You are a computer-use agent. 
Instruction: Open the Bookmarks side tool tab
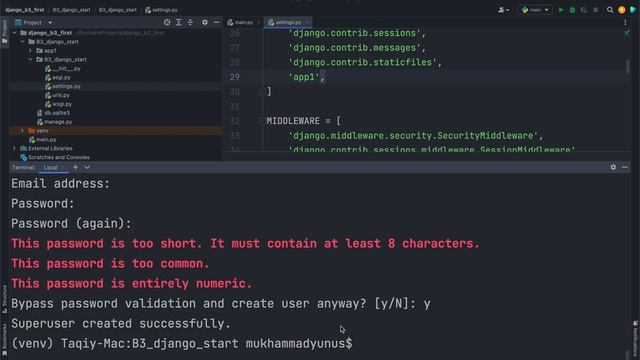point(4,339)
